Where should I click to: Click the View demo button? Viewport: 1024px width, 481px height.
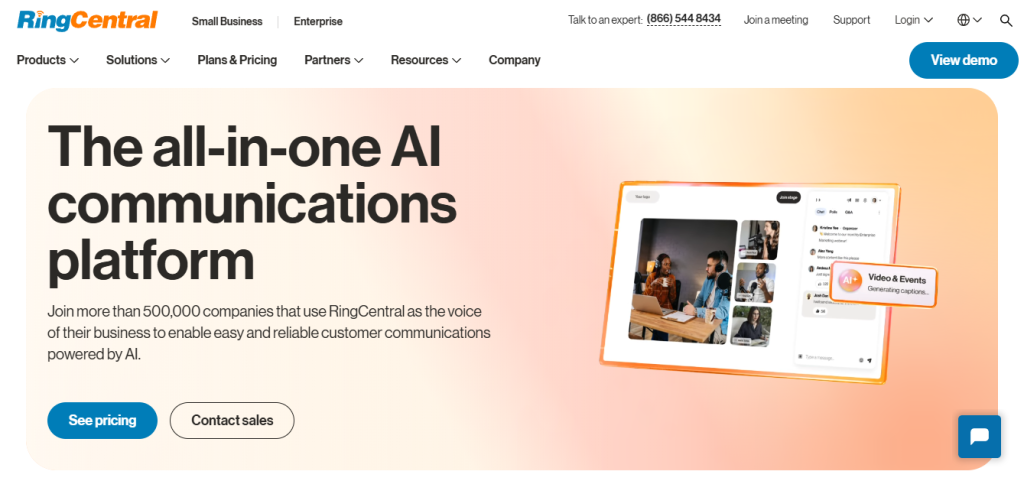pyautogui.click(x=963, y=60)
